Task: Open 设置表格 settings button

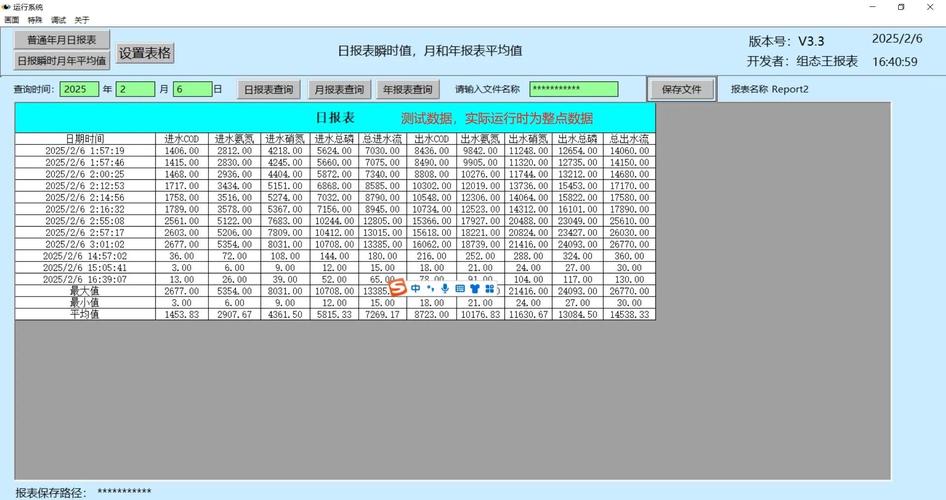Action: [x=145, y=53]
